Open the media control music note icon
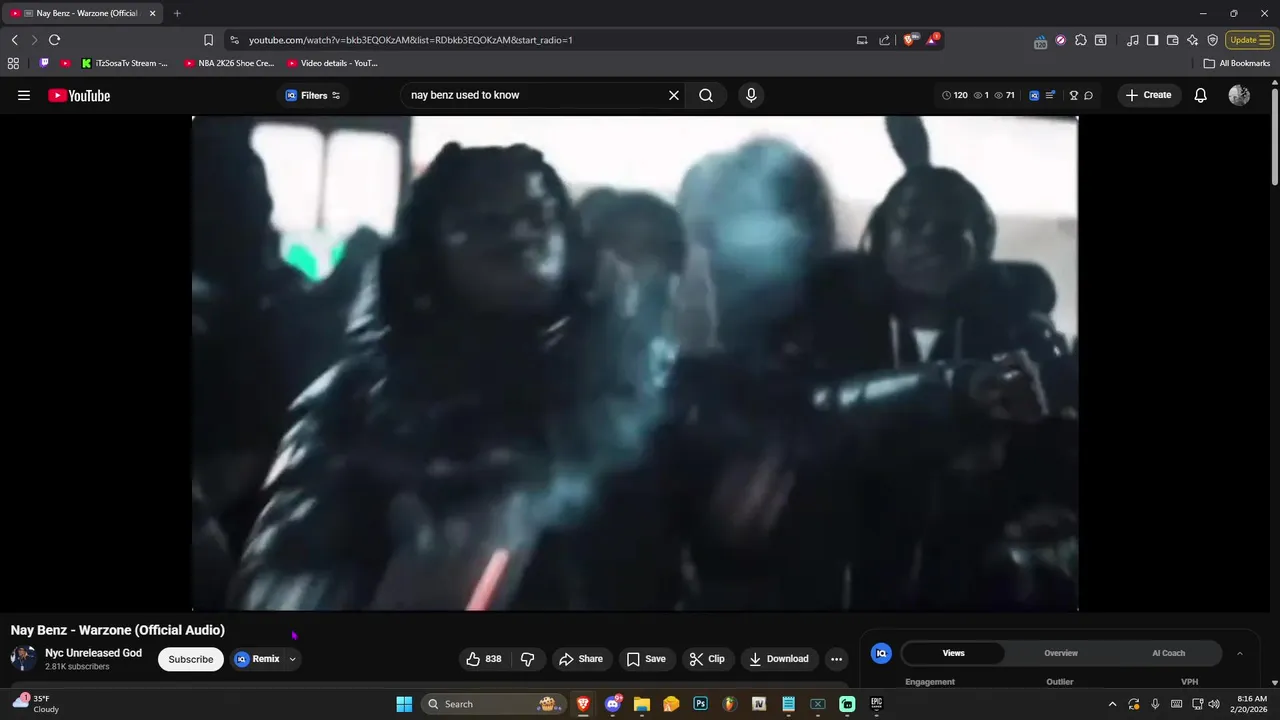 click(1132, 40)
